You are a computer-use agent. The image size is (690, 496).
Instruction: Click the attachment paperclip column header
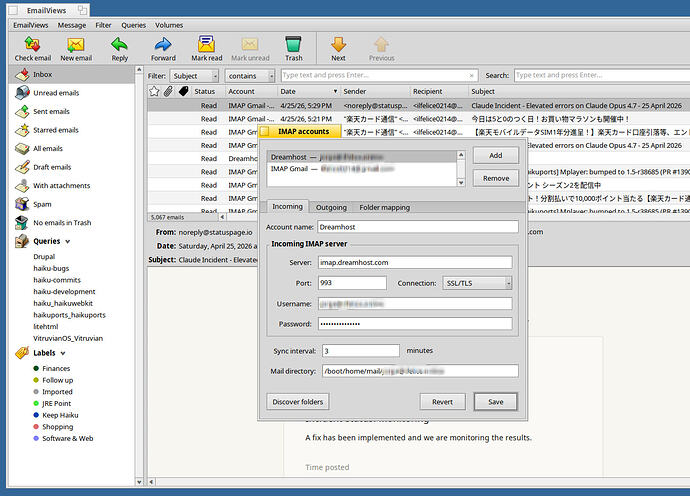168,91
